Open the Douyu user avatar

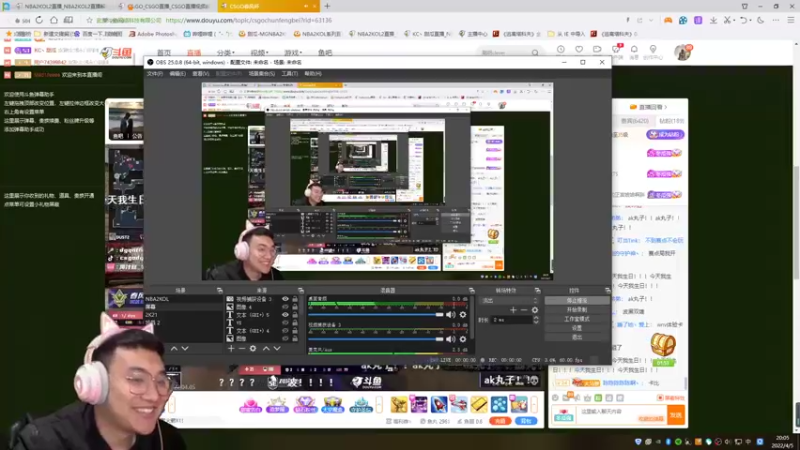tap(682, 52)
